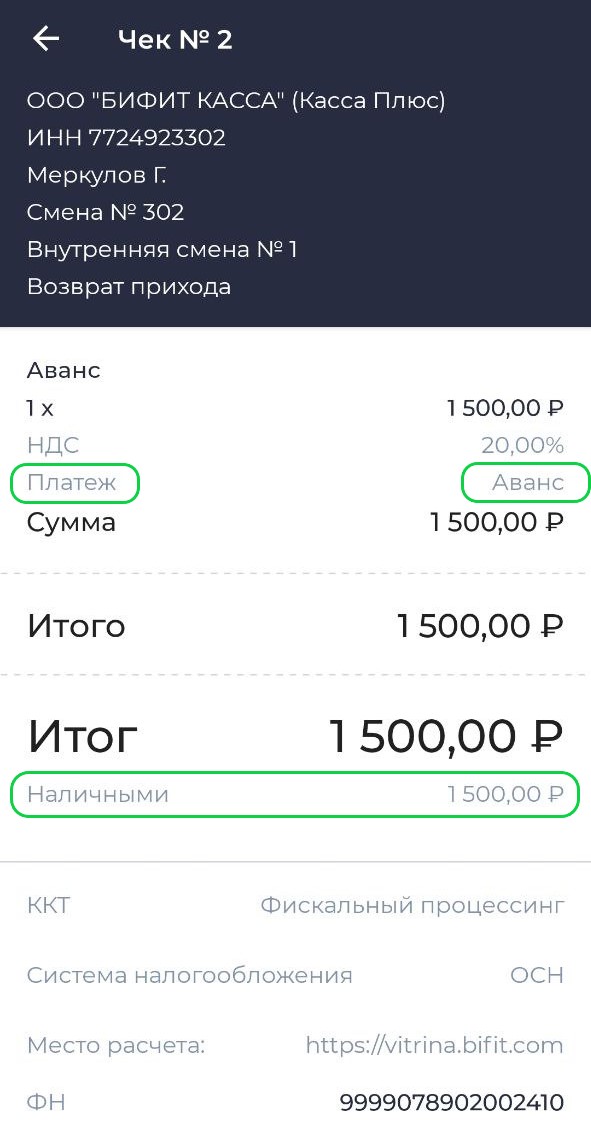Tap the Возврат прихода text
The width and height of the screenshot is (591, 1140).
129,286
